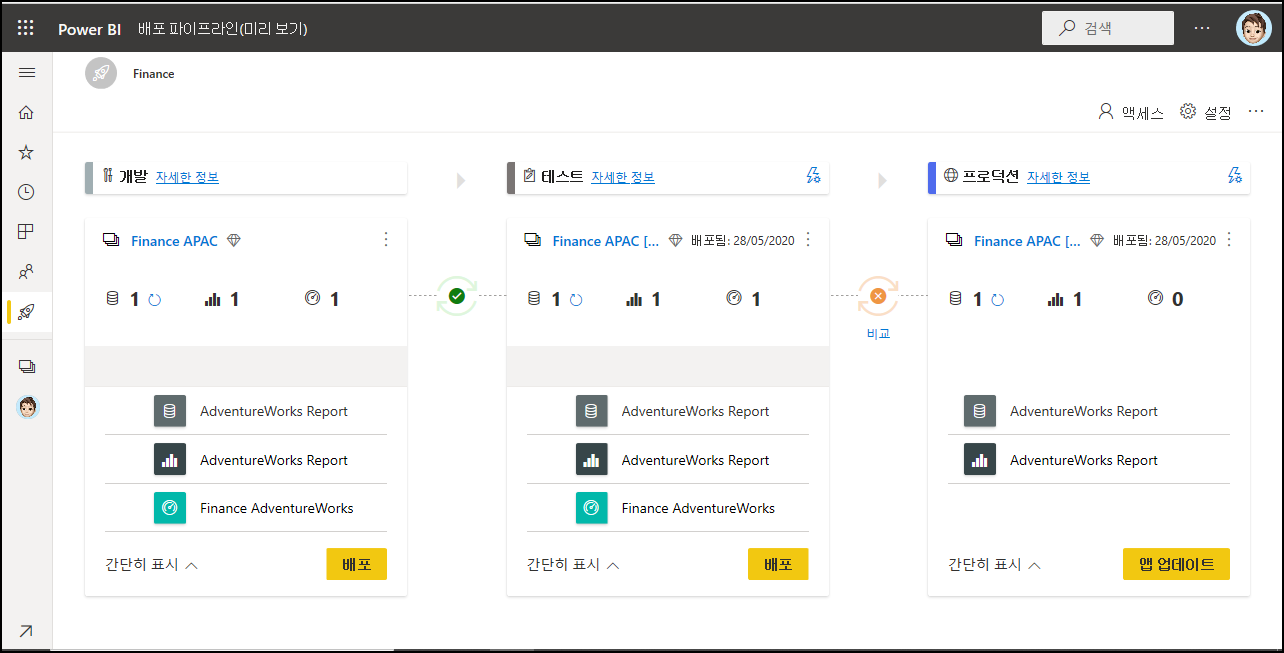1284x653 pixels.
Task: Open Apps icon in sidebar
Action: pos(27,232)
